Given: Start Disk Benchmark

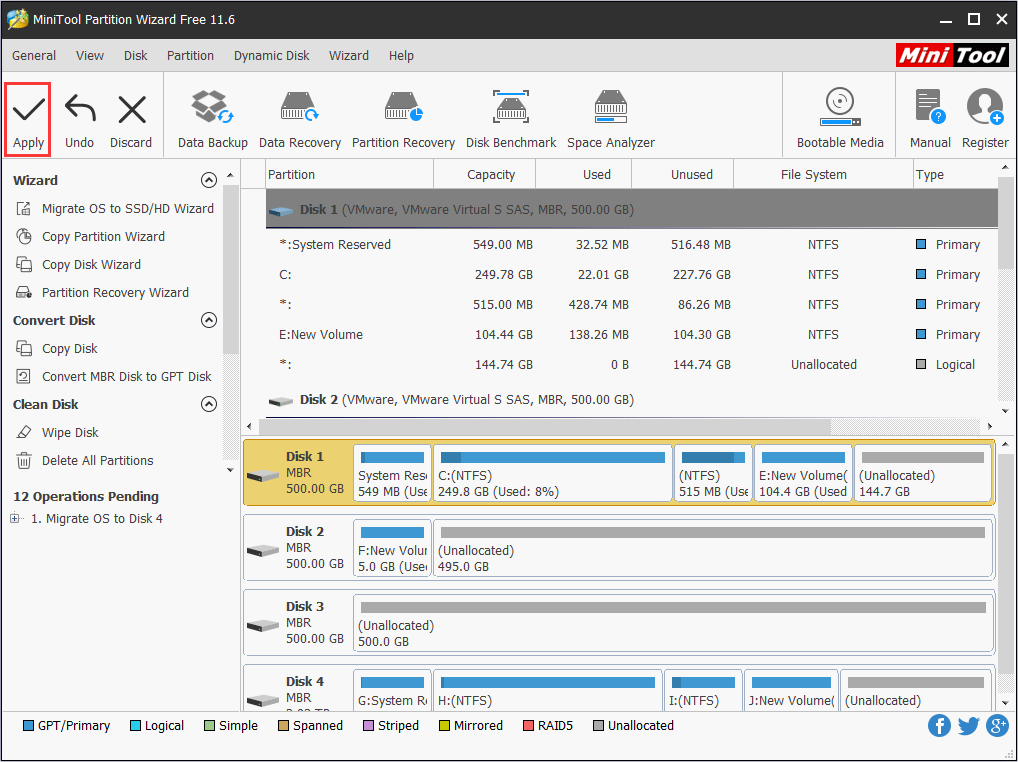Looking at the screenshot, I should pyautogui.click(x=511, y=119).
